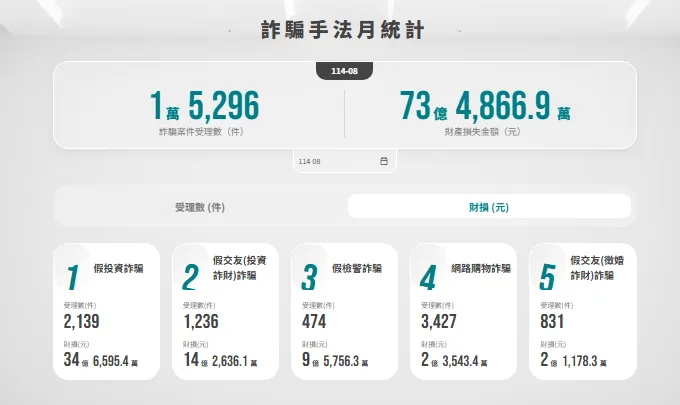Image resolution: width=680 pixels, height=405 pixels.
Task: Click rank number 2 on second card
Action: [190, 278]
